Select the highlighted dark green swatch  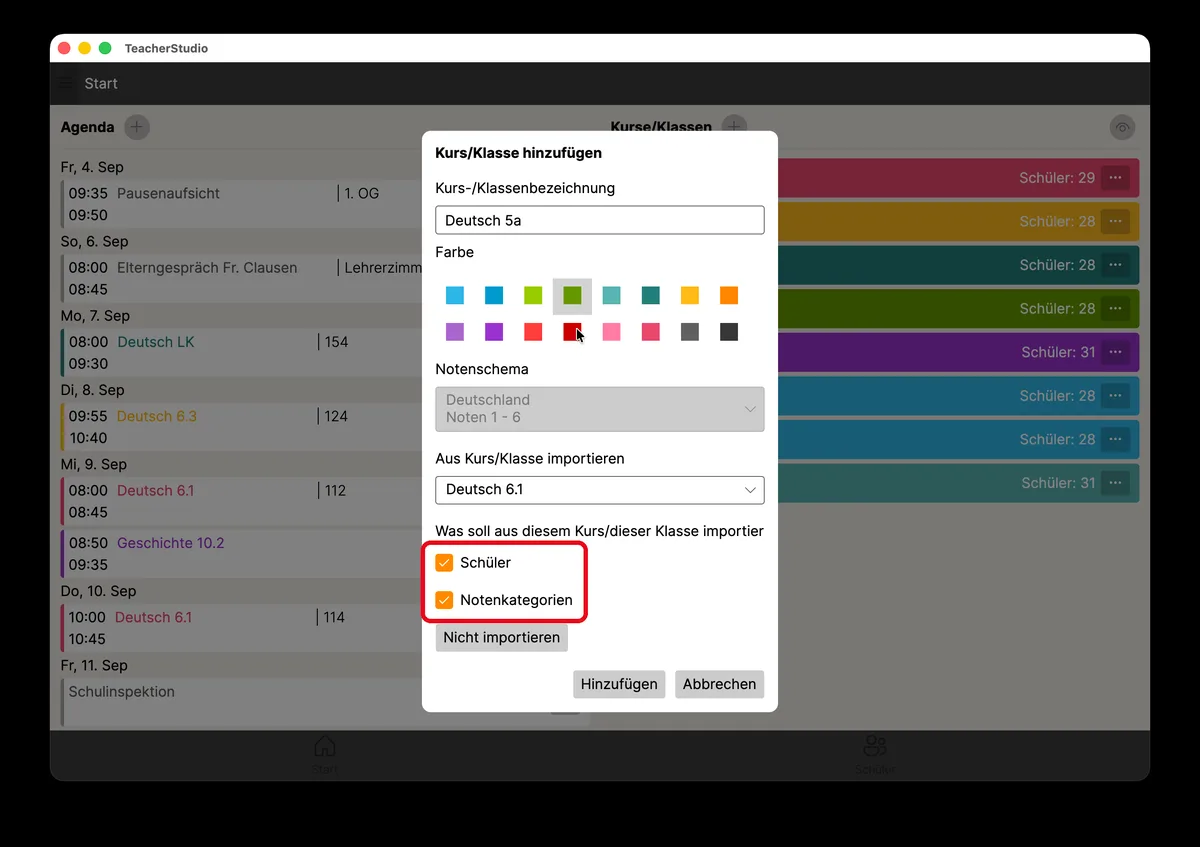(x=572, y=296)
